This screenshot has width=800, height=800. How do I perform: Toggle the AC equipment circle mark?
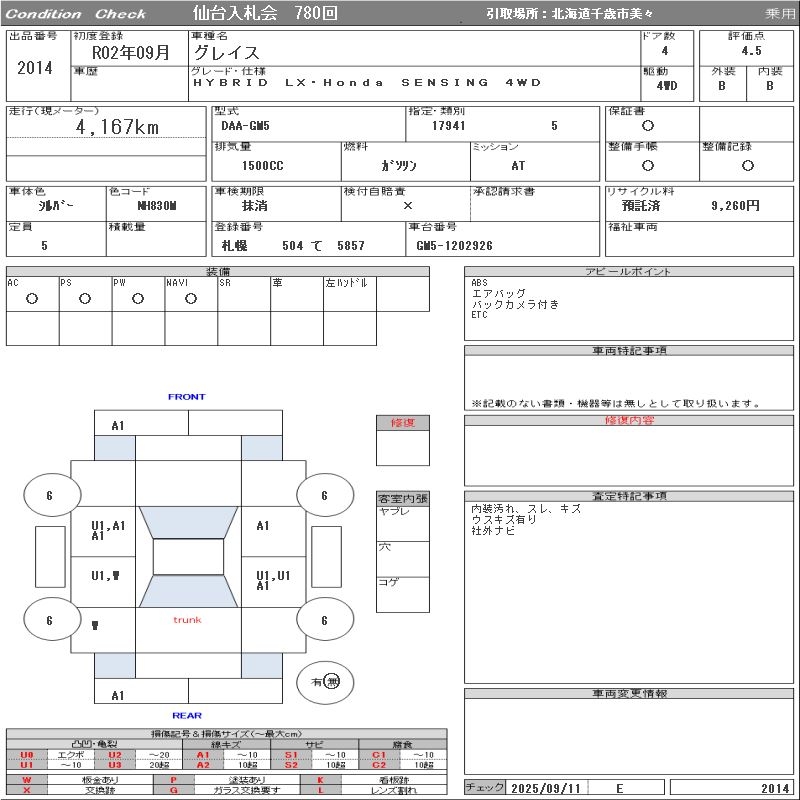point(32,298)
